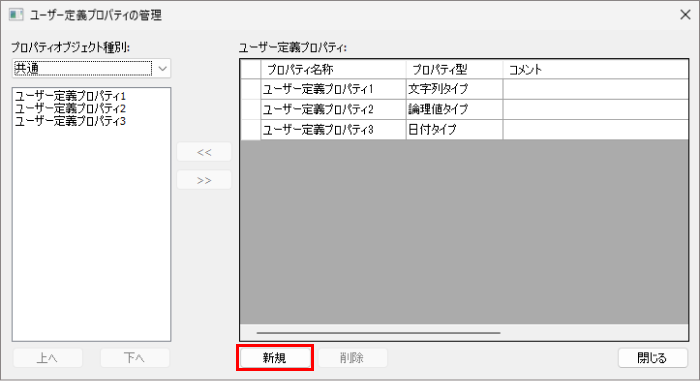Click the 新規 button
This screenshot has height=381, width=700.
coord(275,358)
